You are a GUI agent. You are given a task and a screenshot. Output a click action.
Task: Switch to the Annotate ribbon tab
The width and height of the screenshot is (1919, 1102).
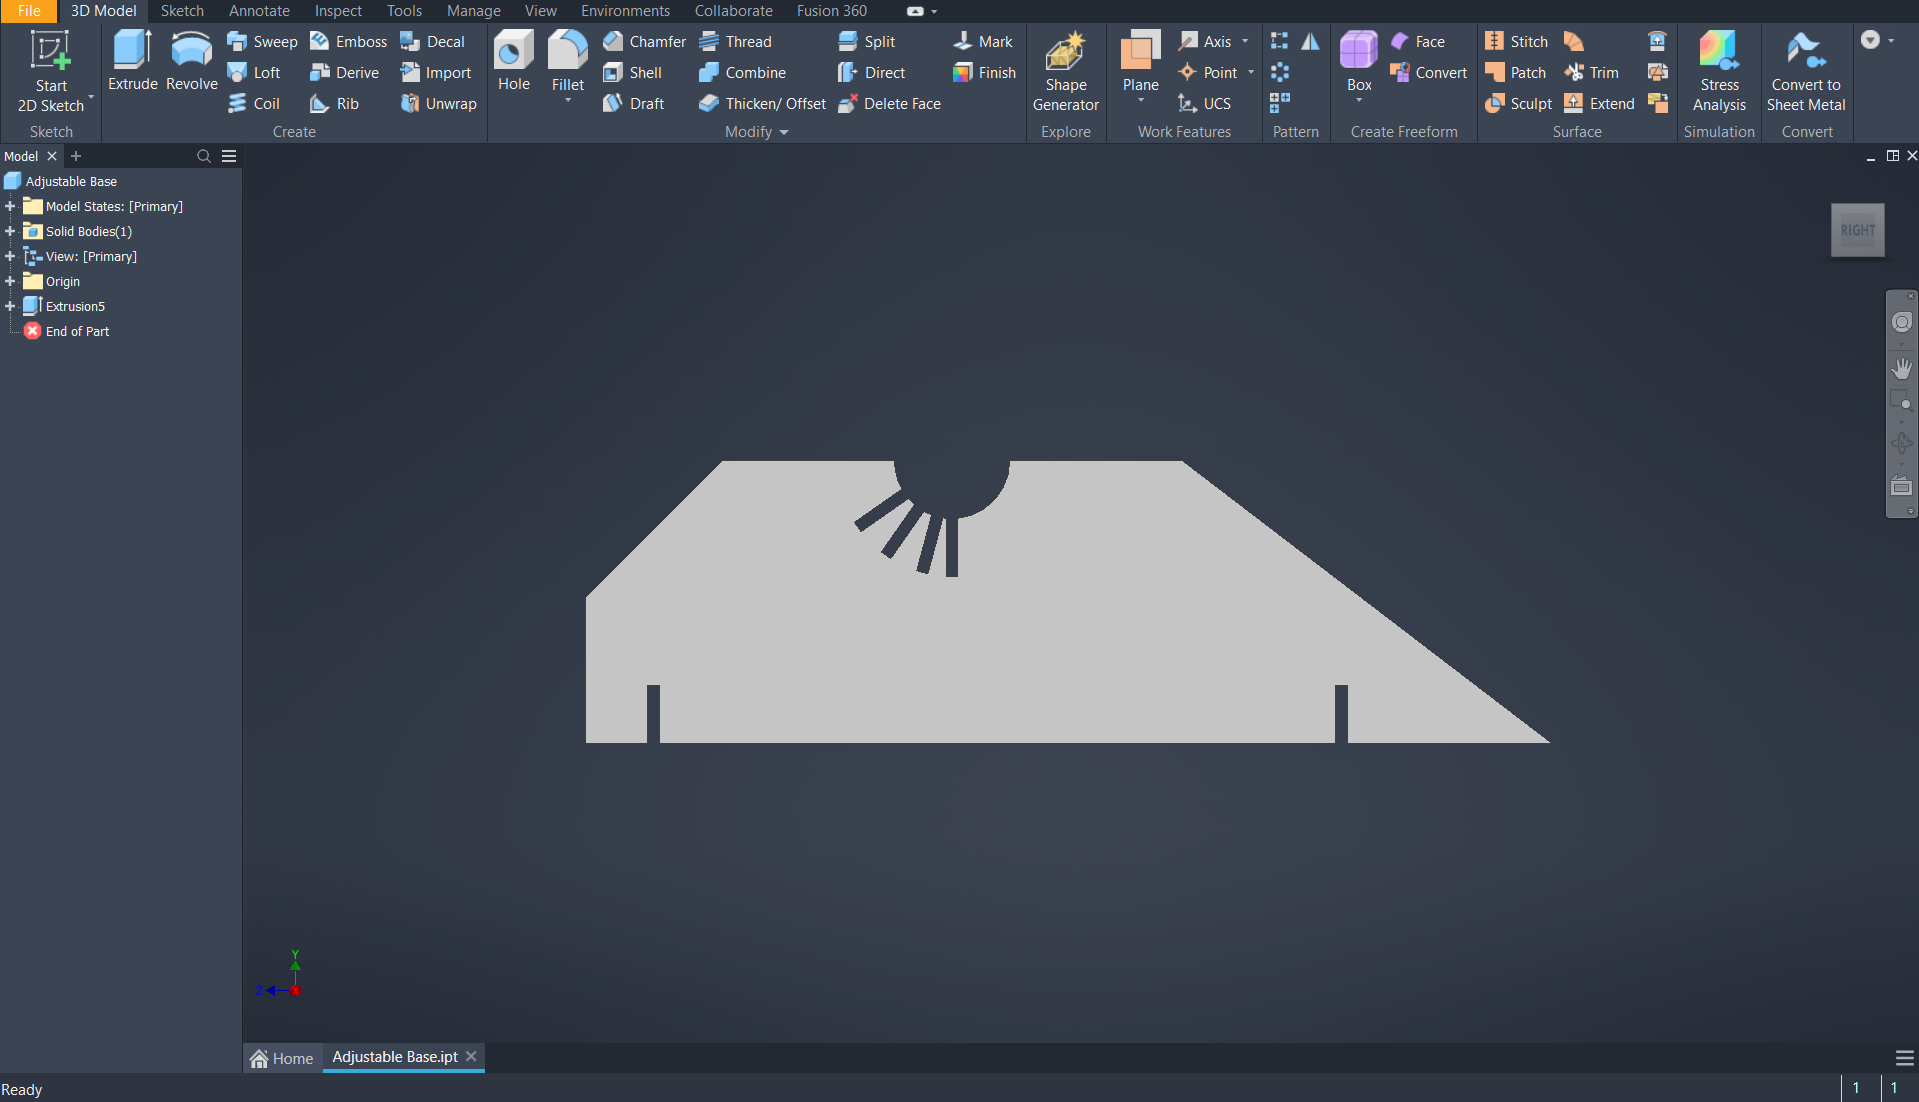point(259,11)
